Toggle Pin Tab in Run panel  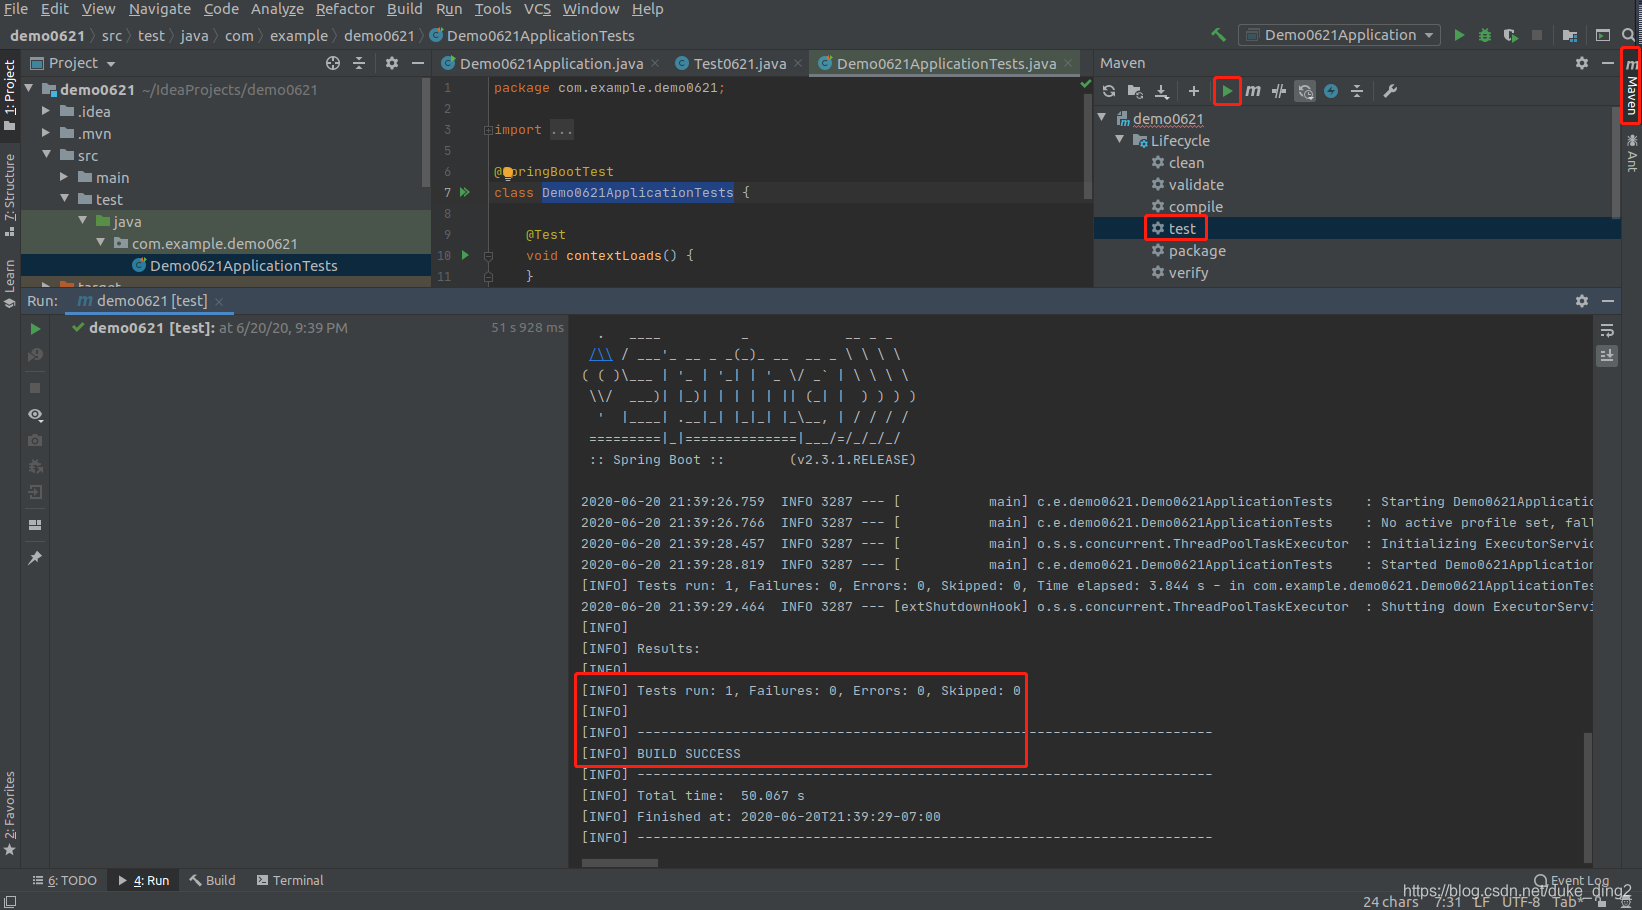tap(35, 557)
